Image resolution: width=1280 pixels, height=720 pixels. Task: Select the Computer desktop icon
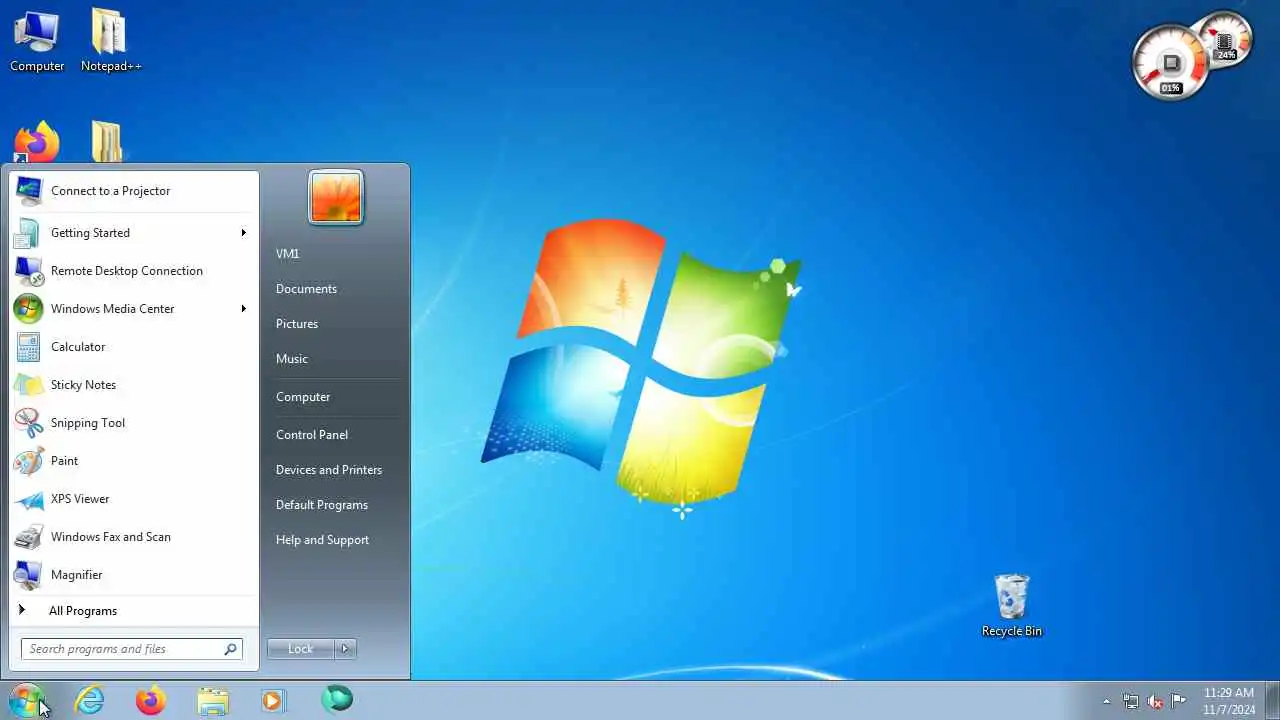point(37,41)
